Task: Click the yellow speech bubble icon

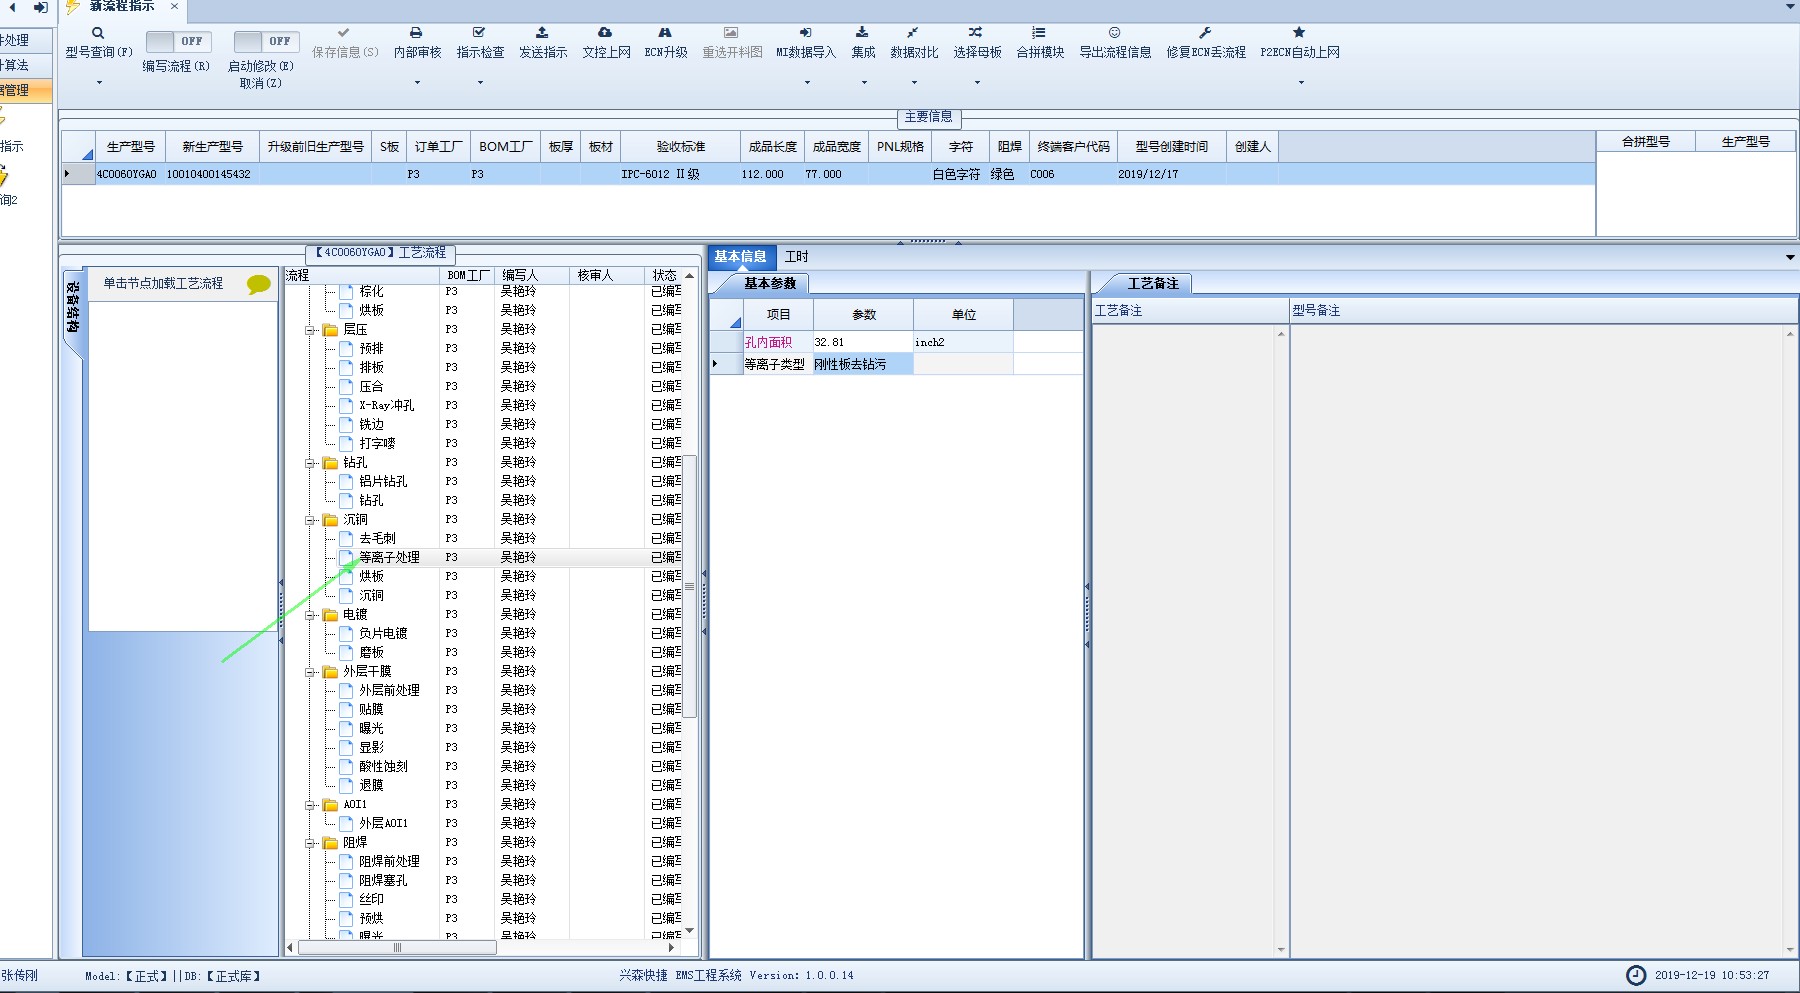Action: [259, 284]
